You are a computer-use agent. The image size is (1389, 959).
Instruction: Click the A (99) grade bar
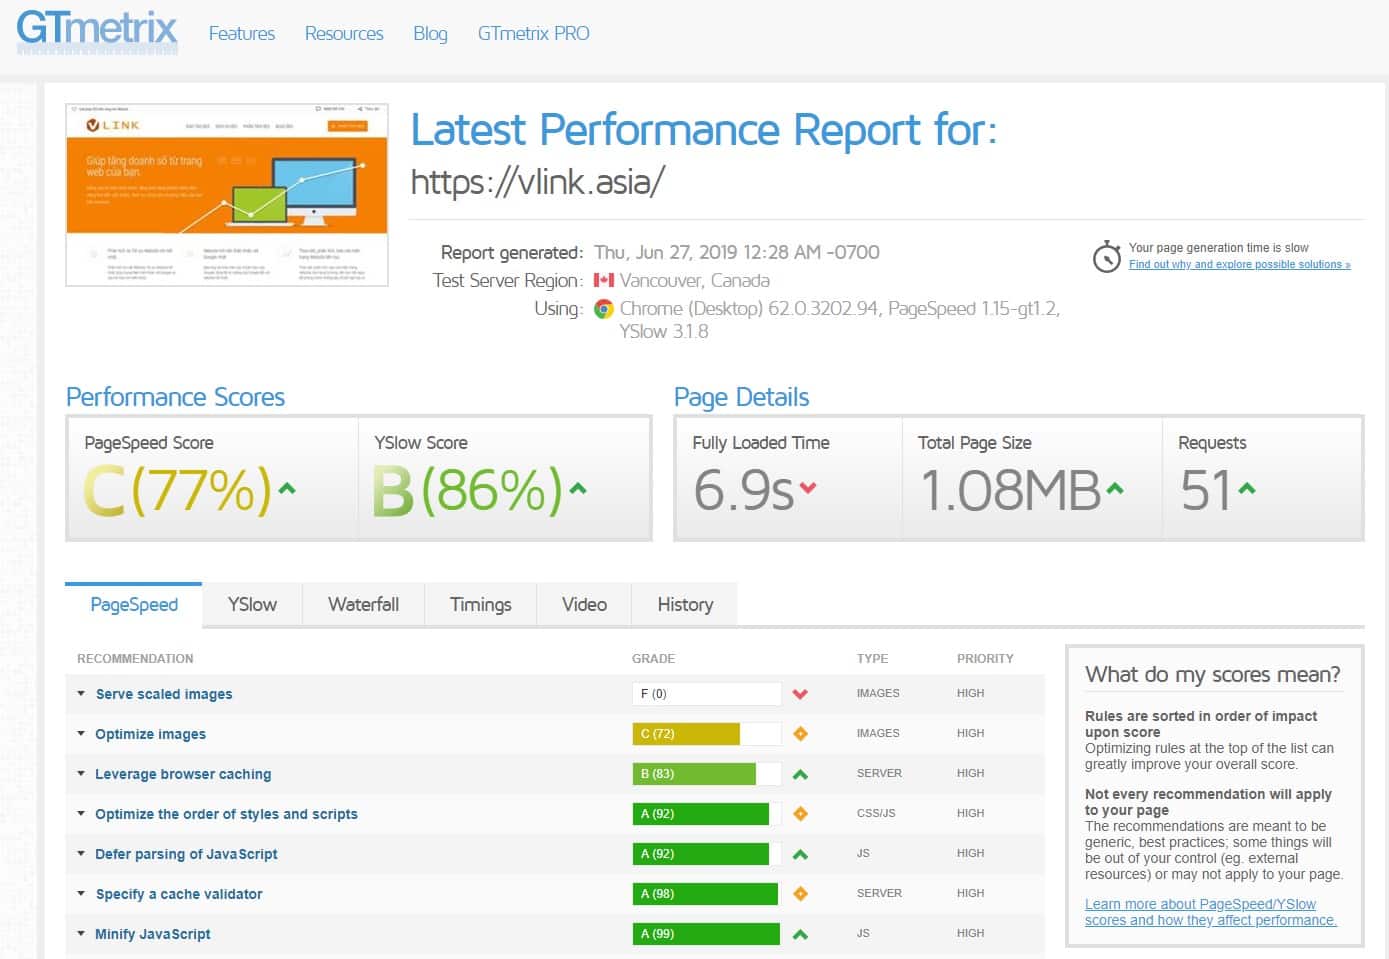[x=706, y=934]
